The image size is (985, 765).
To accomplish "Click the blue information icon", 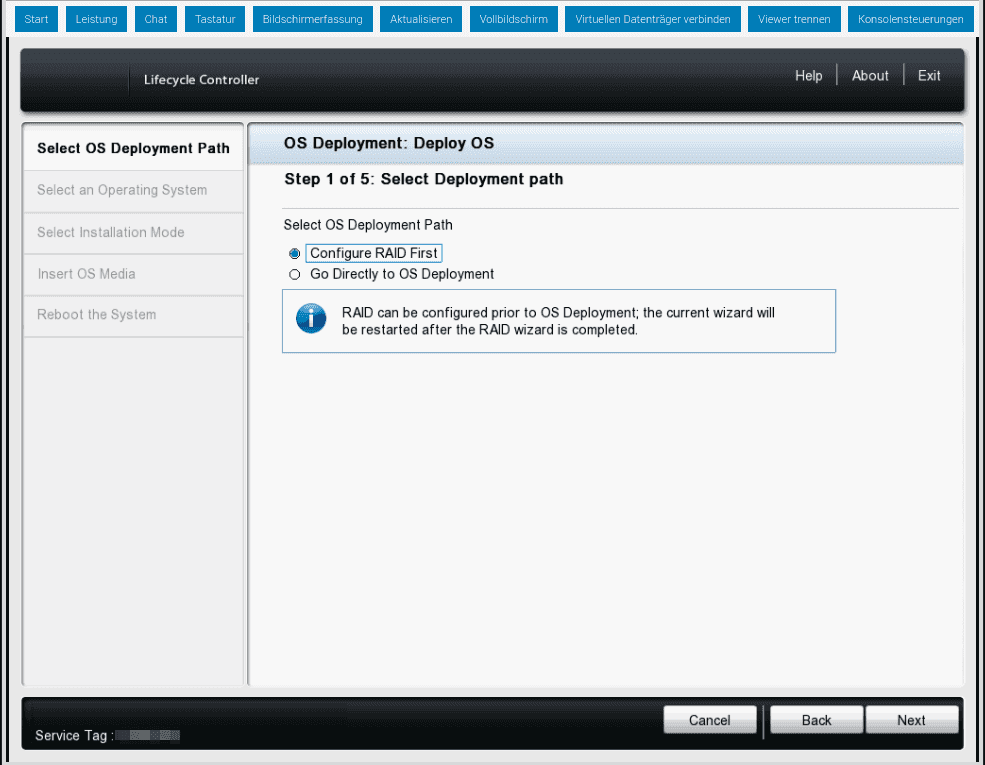I will [311, 318].
